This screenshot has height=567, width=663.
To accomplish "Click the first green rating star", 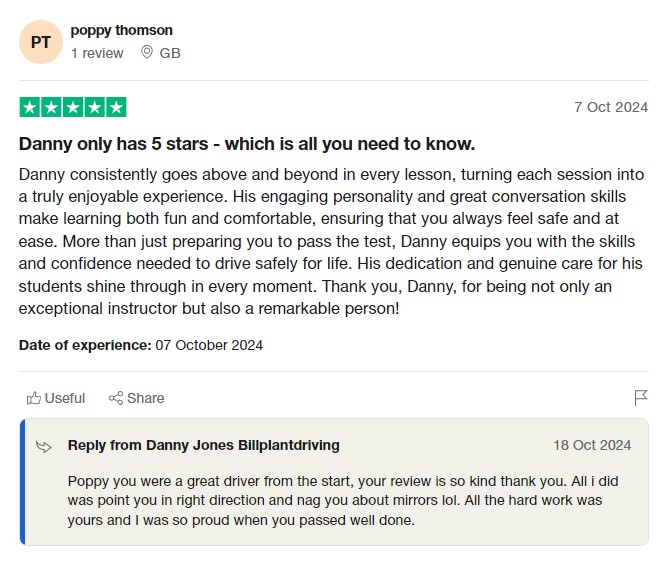I will point(30,107).
